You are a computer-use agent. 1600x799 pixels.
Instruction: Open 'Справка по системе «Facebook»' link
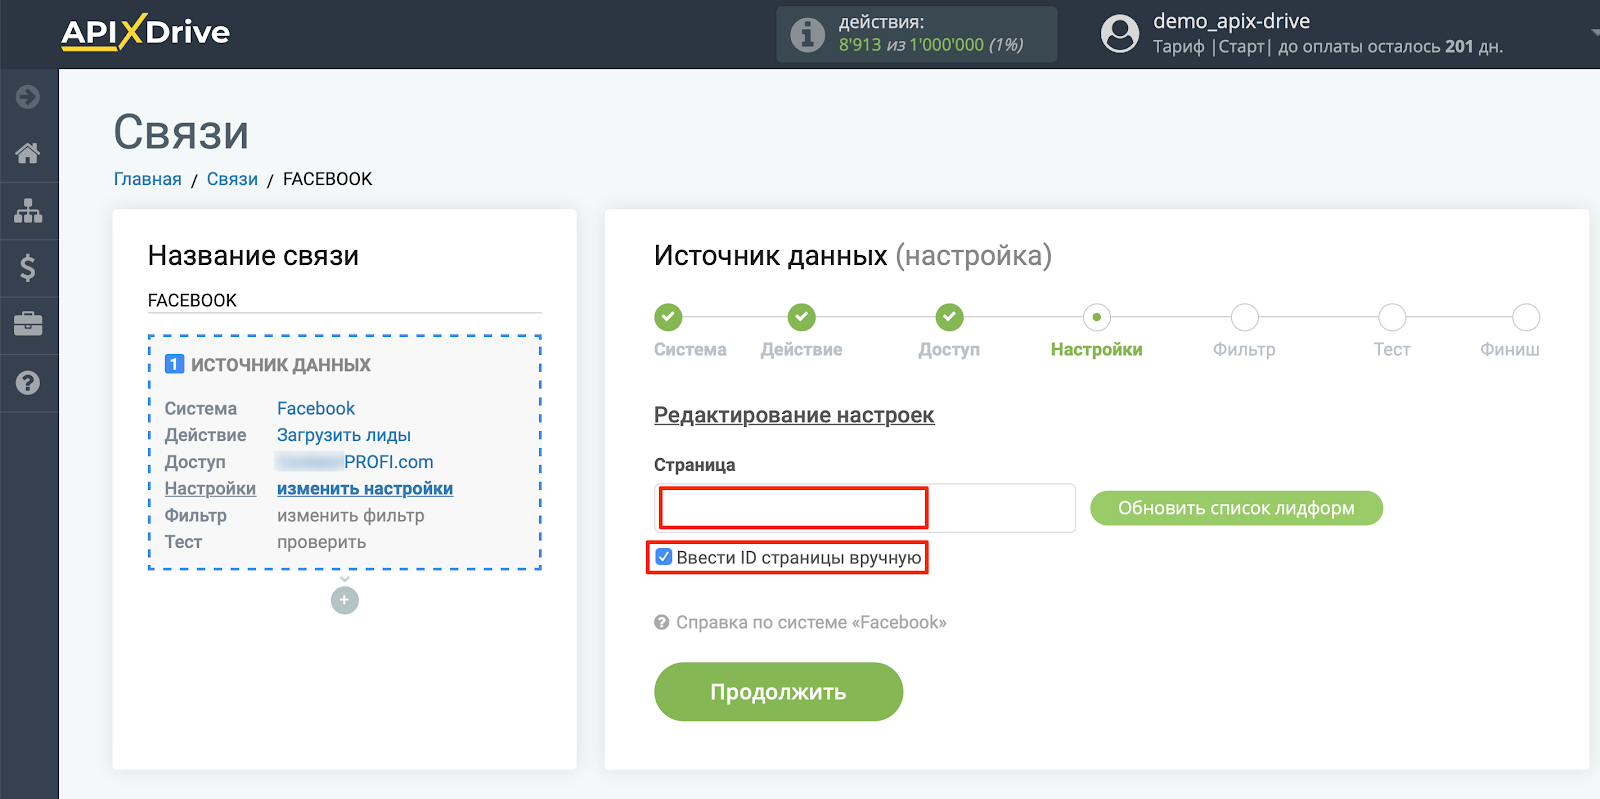811,622
